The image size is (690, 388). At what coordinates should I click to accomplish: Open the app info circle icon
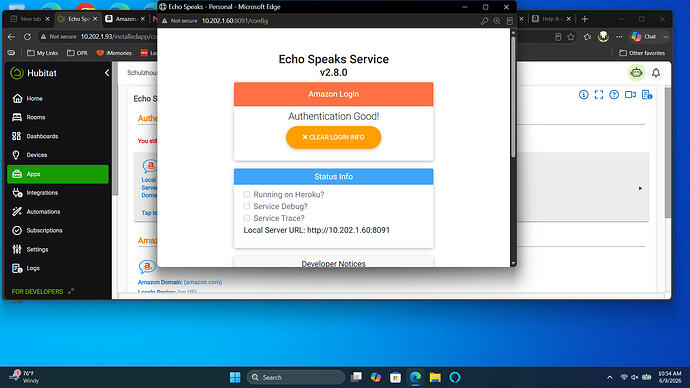(584, 95)
